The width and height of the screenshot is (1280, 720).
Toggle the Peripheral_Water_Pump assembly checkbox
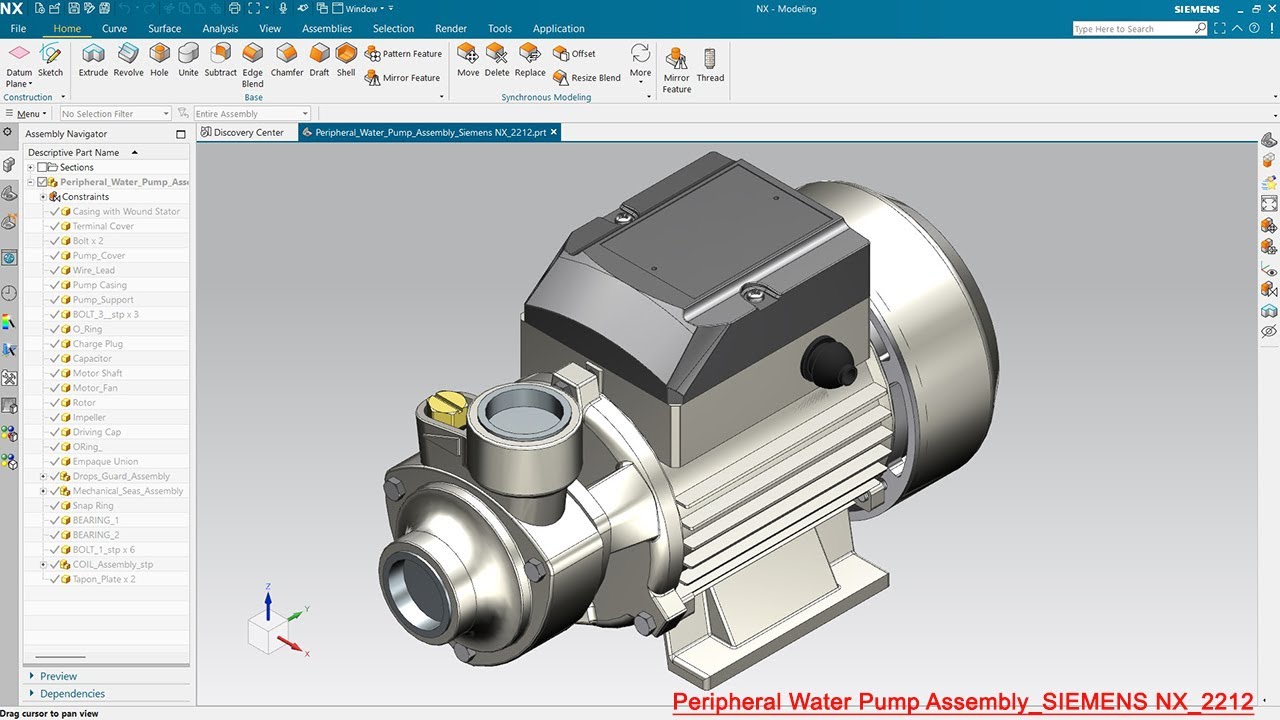[42, 182]
